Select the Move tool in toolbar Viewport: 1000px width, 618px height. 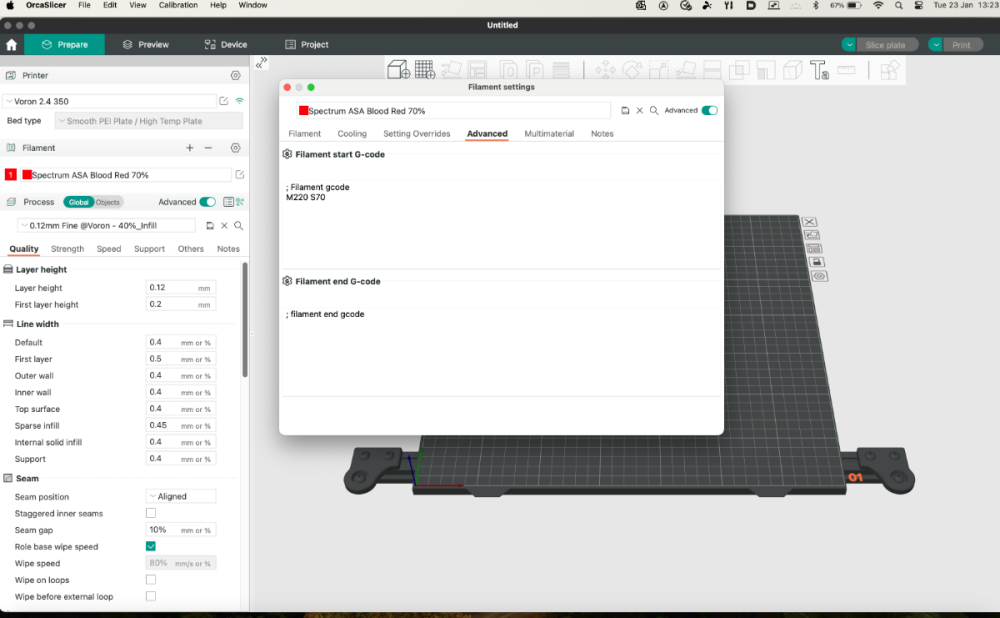605,70
